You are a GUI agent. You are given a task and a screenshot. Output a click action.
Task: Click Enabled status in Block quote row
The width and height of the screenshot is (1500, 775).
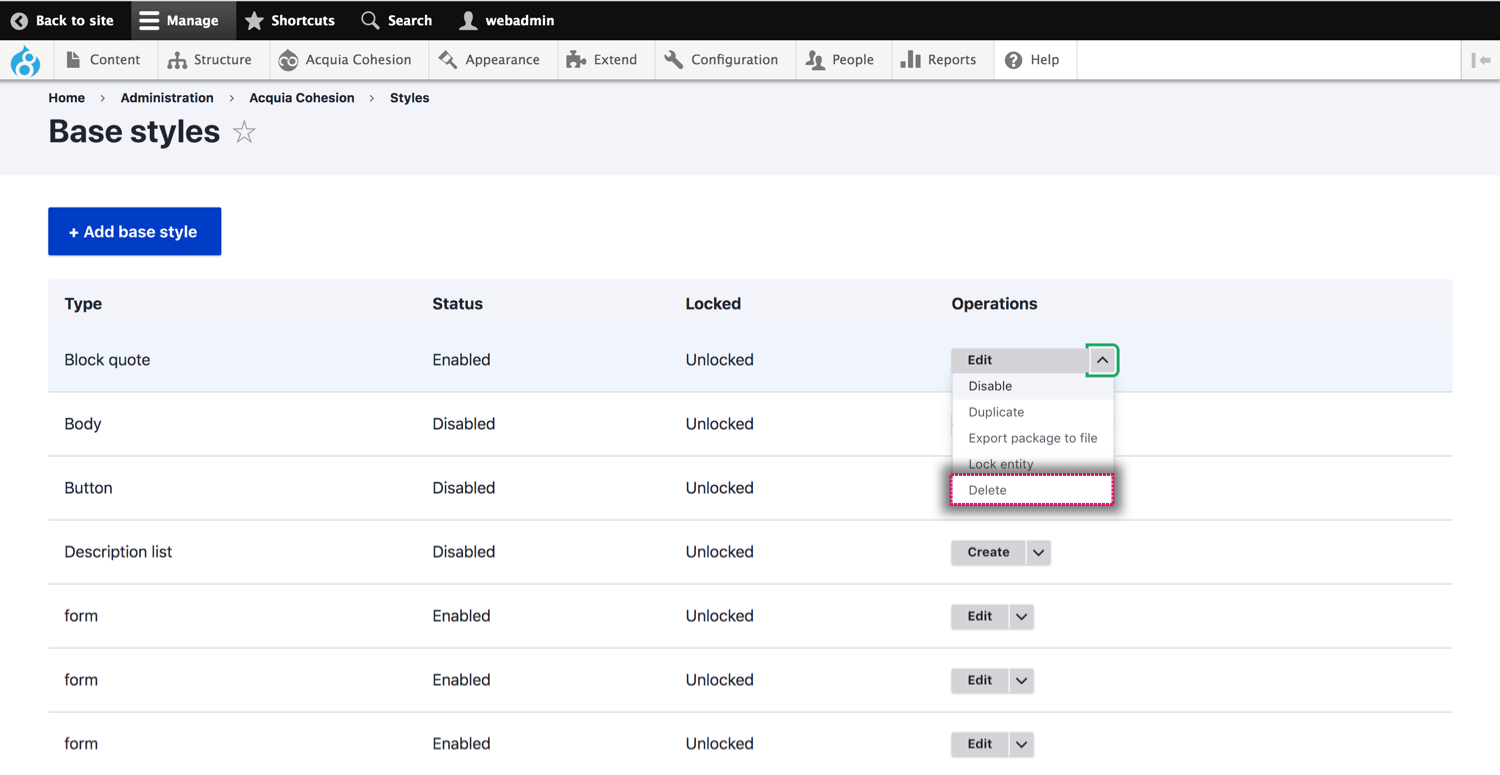click(x=461, y=360)
